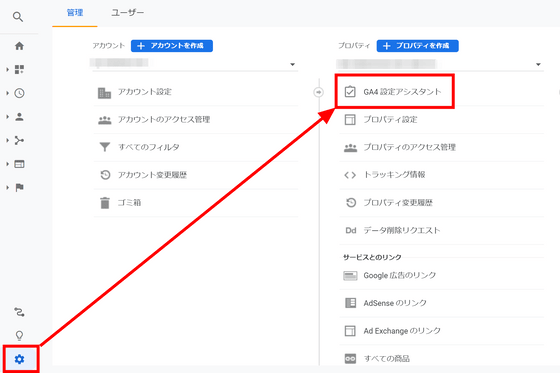Expand the Acquisition section arrow
The width and height of the screenshot is (560, 373).
pyautogui.click(x=8, y=140)
